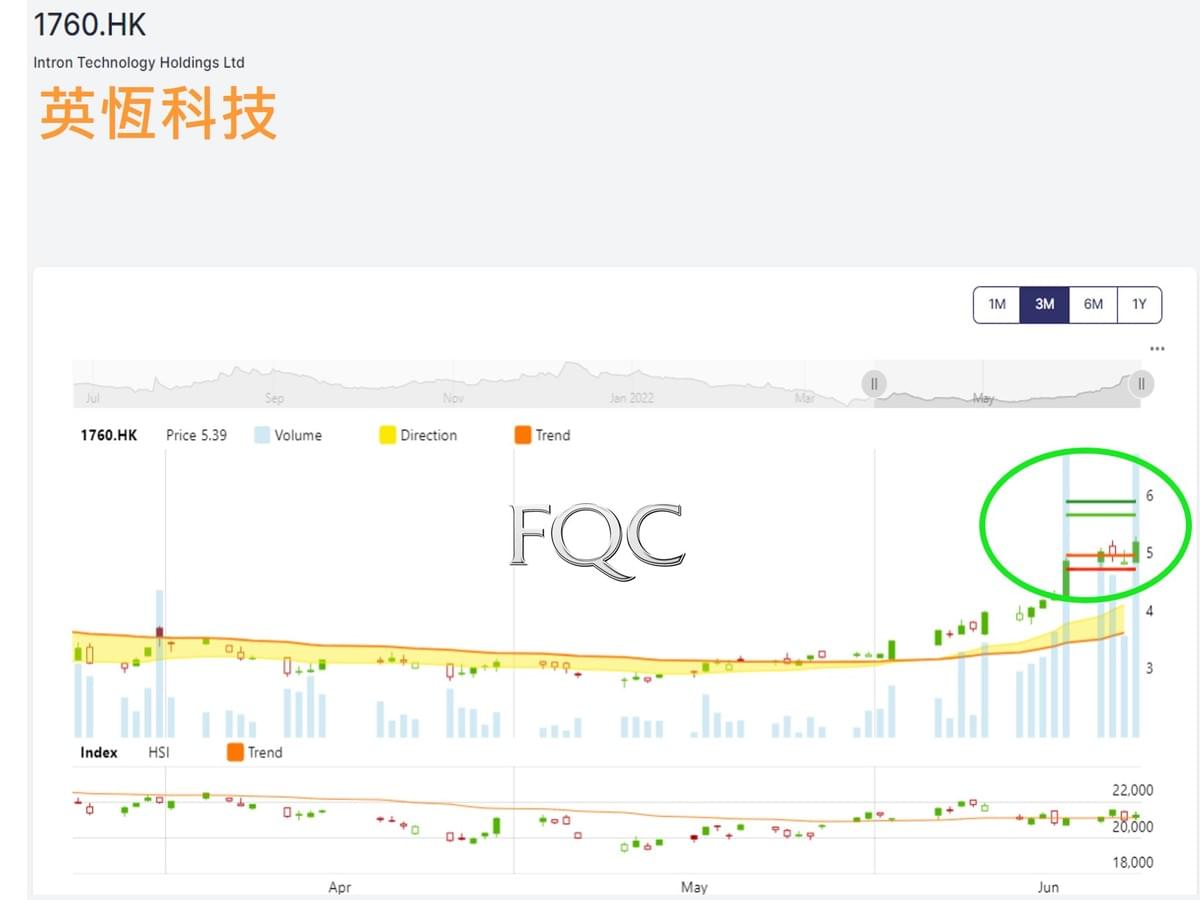Click the lower dark red price level line

(1100, 569)
